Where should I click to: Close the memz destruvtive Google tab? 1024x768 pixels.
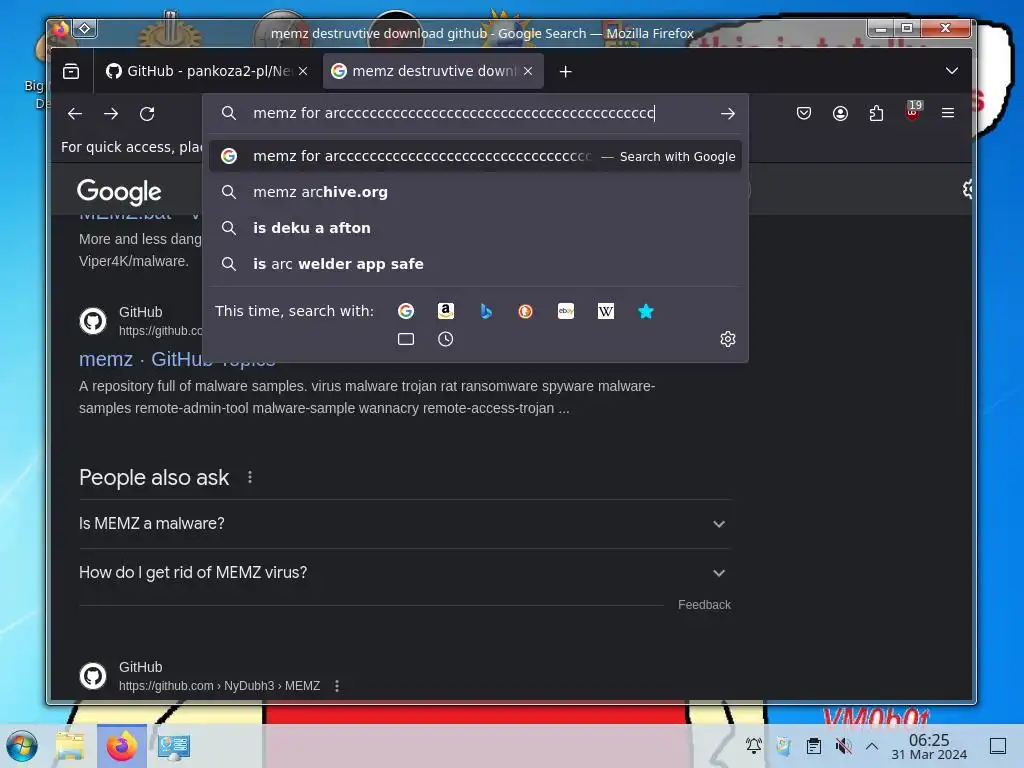(x=528, y=71)
